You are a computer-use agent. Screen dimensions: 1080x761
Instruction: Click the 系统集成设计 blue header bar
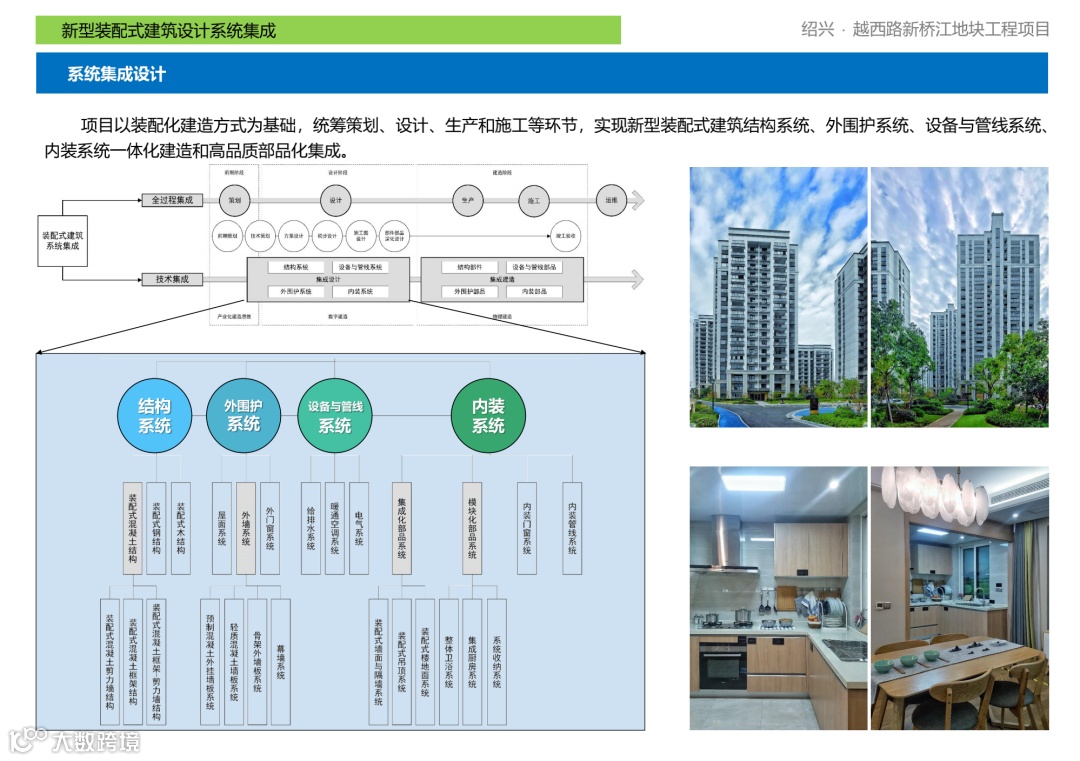(542, 73)
